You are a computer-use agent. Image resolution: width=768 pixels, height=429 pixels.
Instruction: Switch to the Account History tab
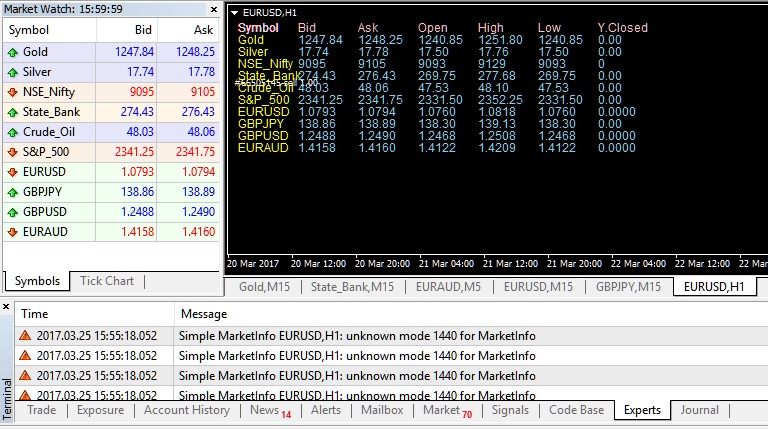[186, 410]
